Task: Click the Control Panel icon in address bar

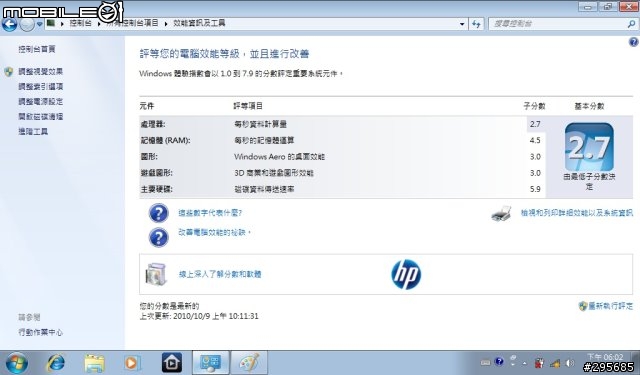Action: pos(51,23)
